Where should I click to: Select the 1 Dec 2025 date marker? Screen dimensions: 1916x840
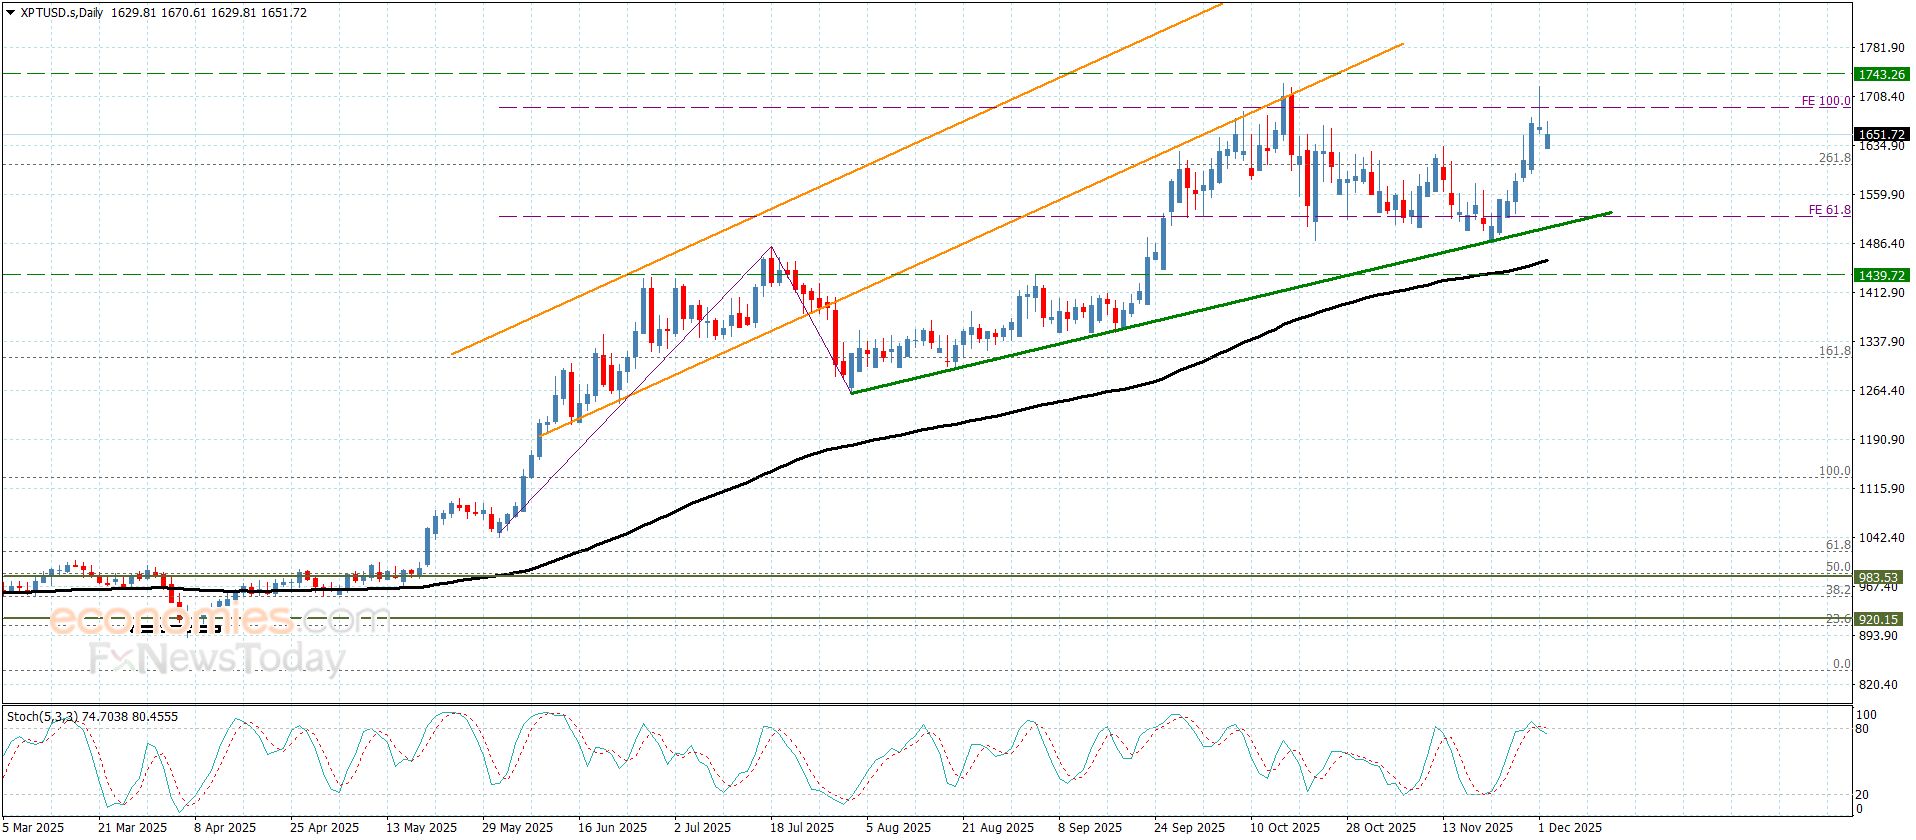coord(1569,828)
